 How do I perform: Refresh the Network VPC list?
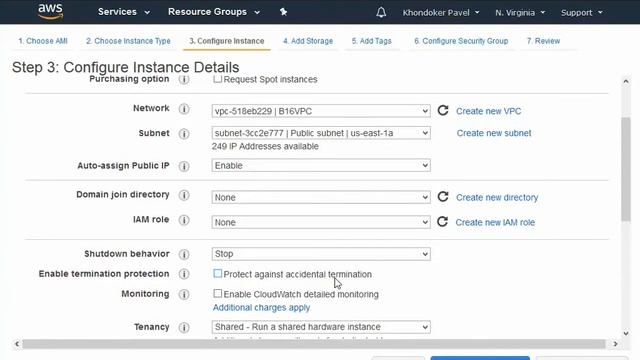443,111
